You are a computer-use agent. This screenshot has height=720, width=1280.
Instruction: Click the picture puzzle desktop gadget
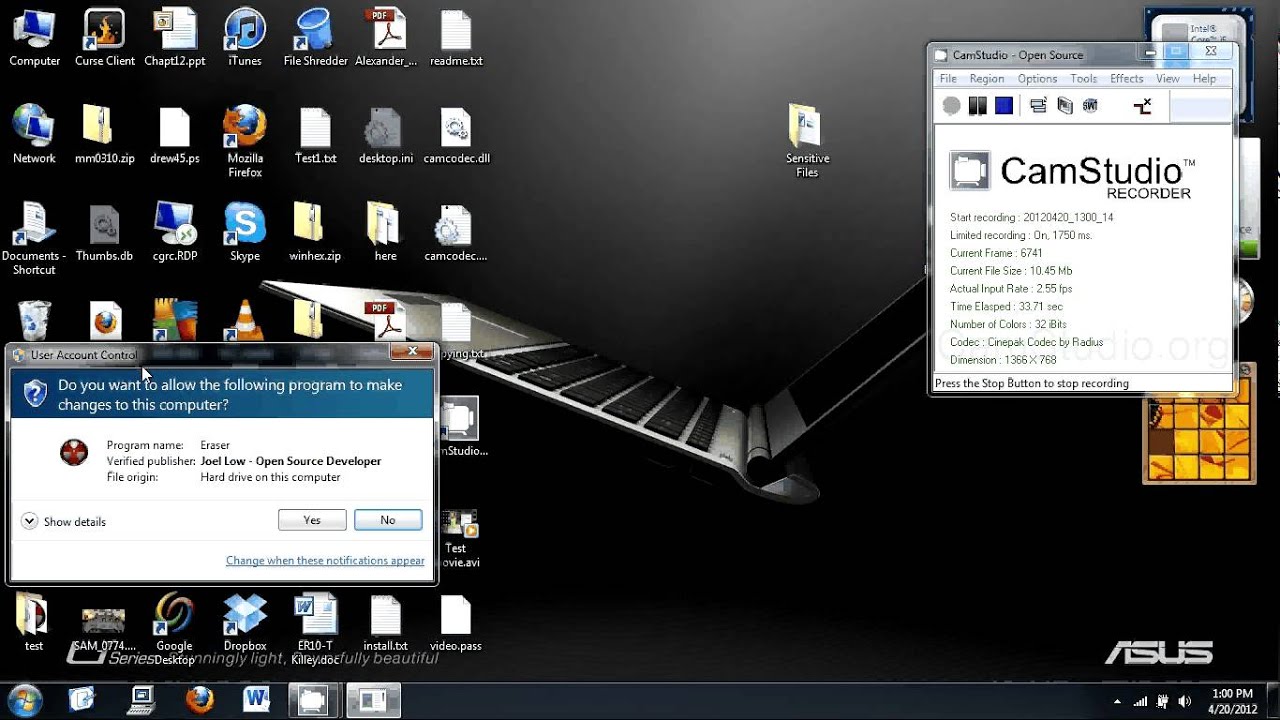(x=1198, y=428)
